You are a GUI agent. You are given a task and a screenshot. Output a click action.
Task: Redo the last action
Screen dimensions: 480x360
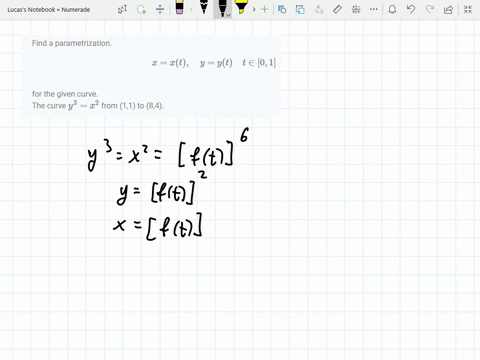430,9
